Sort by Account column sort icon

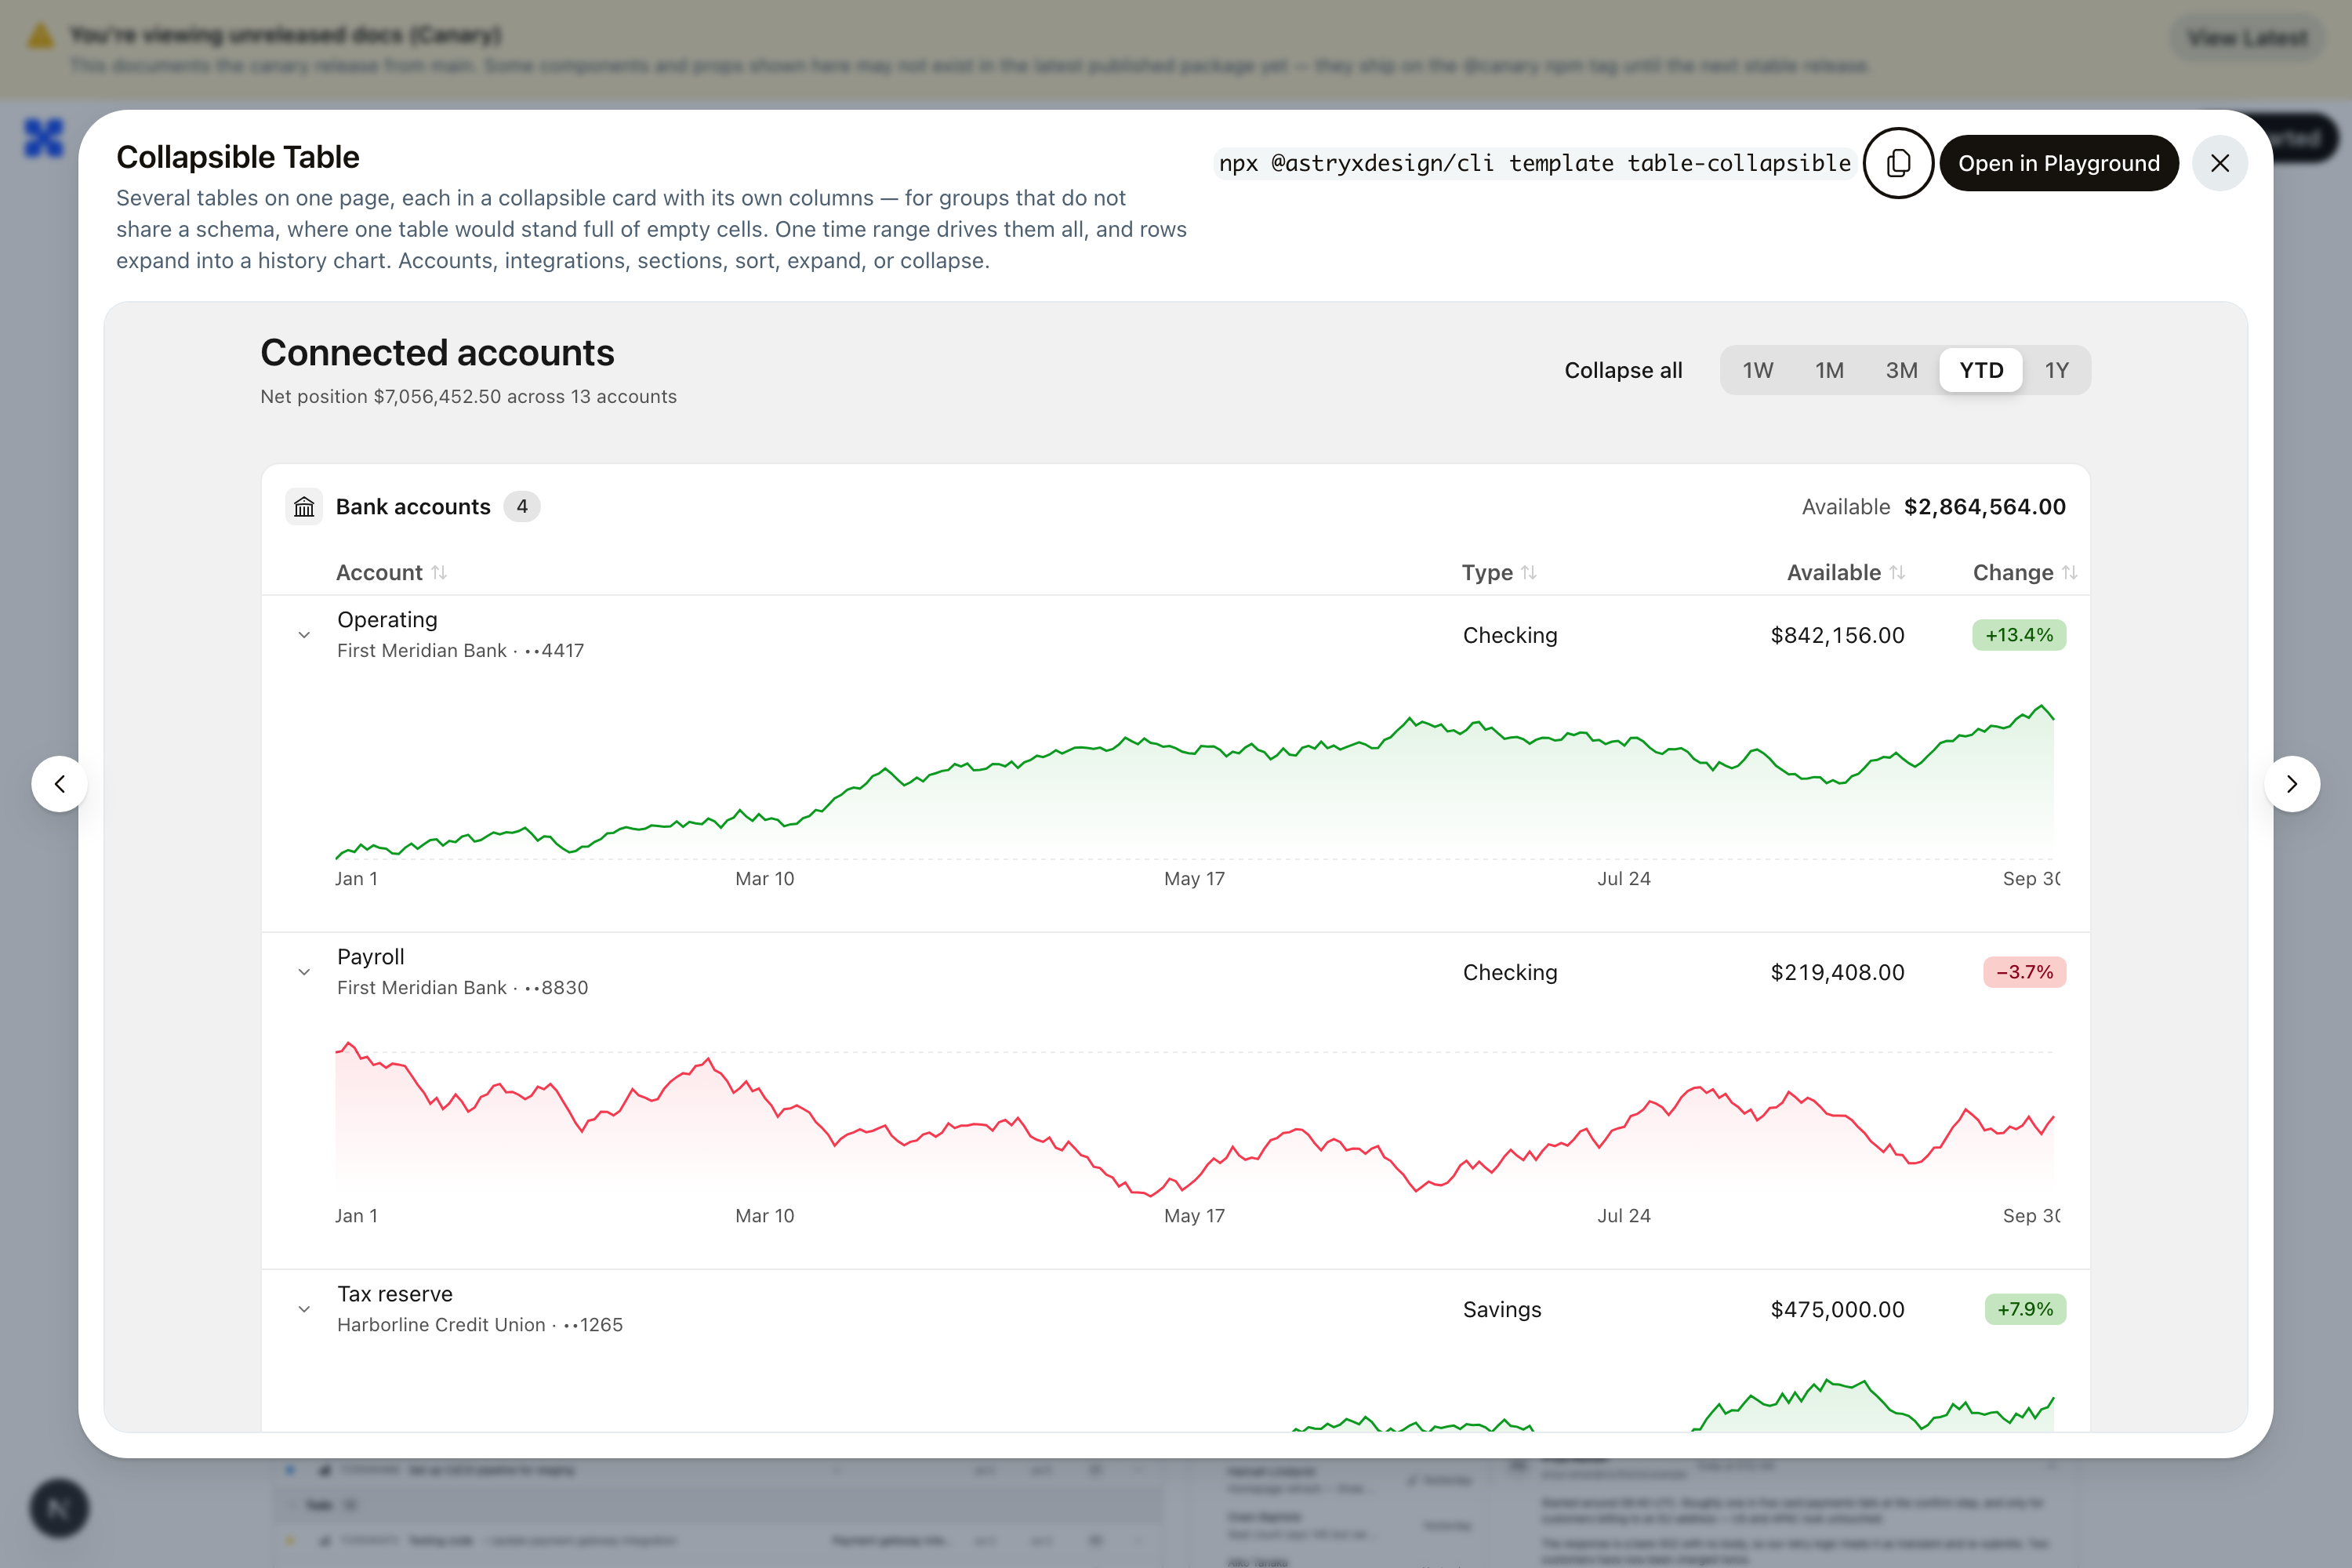click(x=439, y=572)
